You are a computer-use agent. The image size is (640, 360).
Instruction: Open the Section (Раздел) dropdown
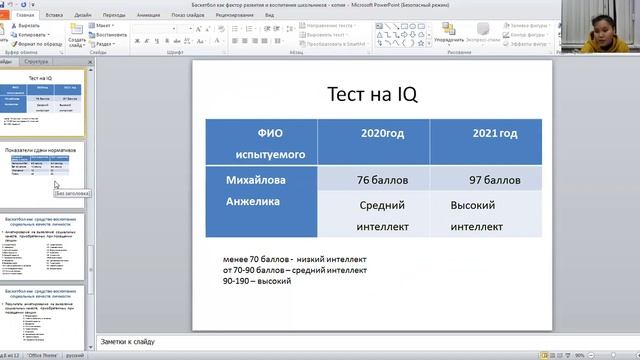(102, 44)
